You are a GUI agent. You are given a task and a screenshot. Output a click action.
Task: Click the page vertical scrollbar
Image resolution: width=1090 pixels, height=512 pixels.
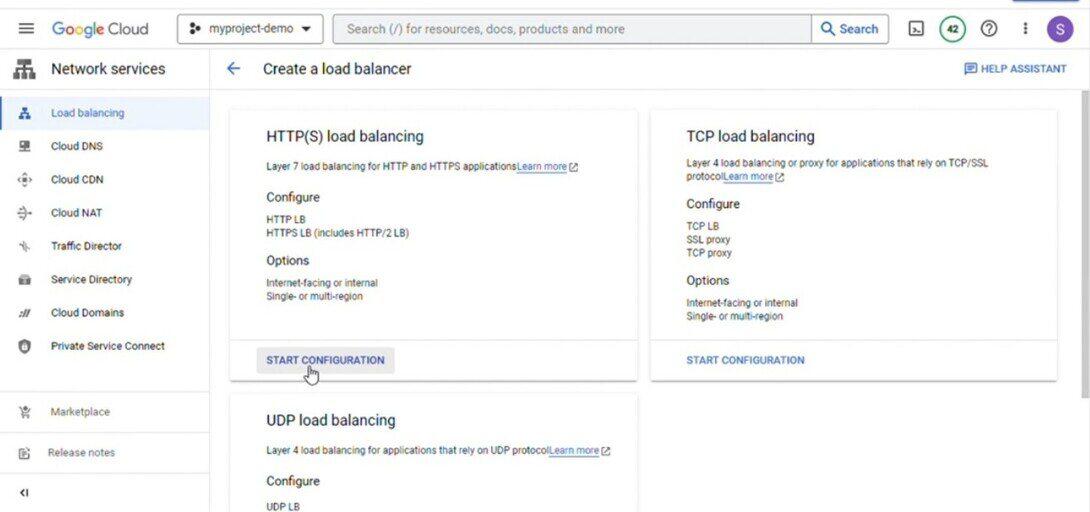click(x=1084, y=240)
